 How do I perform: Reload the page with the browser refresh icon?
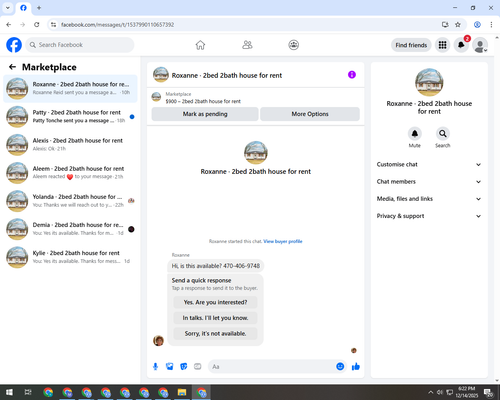pos(37,25)
